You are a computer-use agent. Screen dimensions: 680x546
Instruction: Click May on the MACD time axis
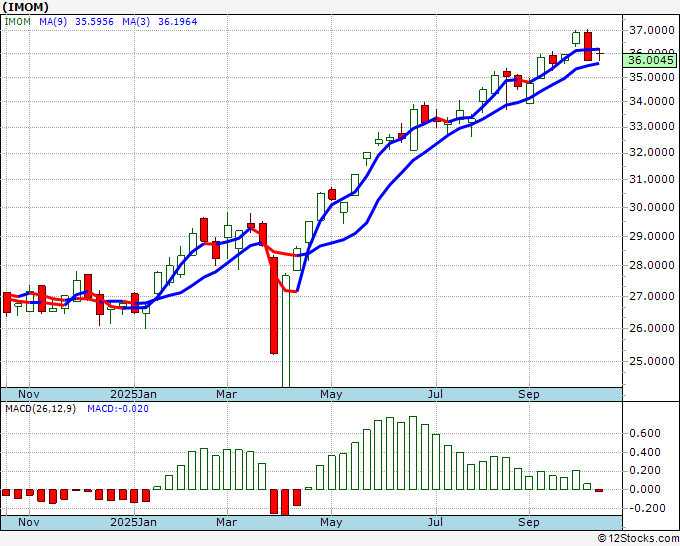click(x=331, y=522)
